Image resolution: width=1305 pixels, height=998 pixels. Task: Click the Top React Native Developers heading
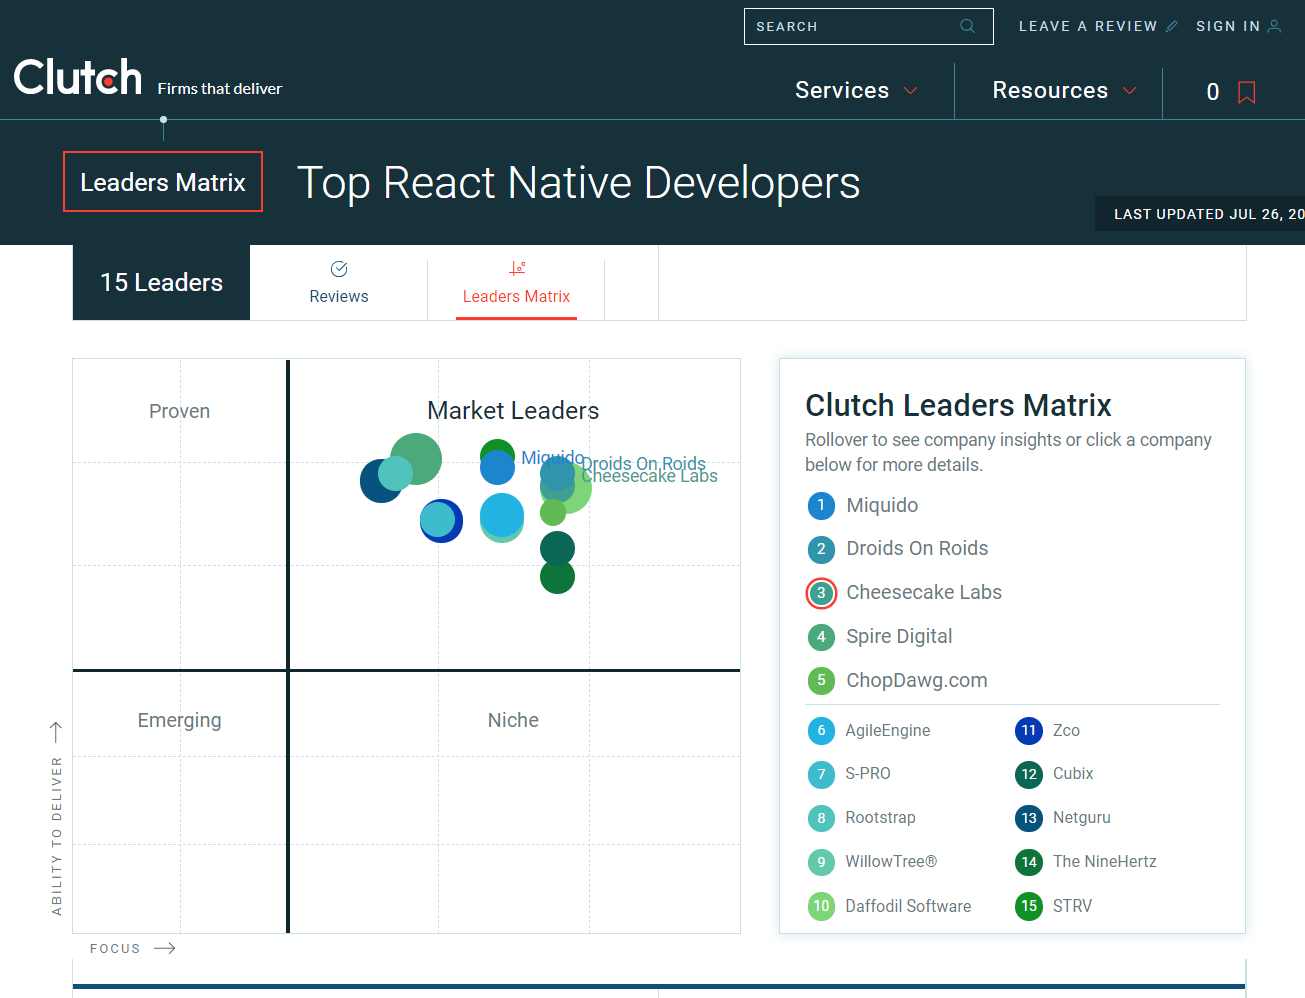[579, 183]
